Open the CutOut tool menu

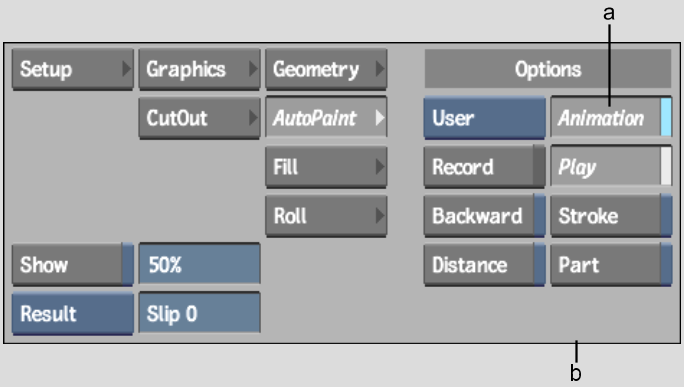pos(199,118)
